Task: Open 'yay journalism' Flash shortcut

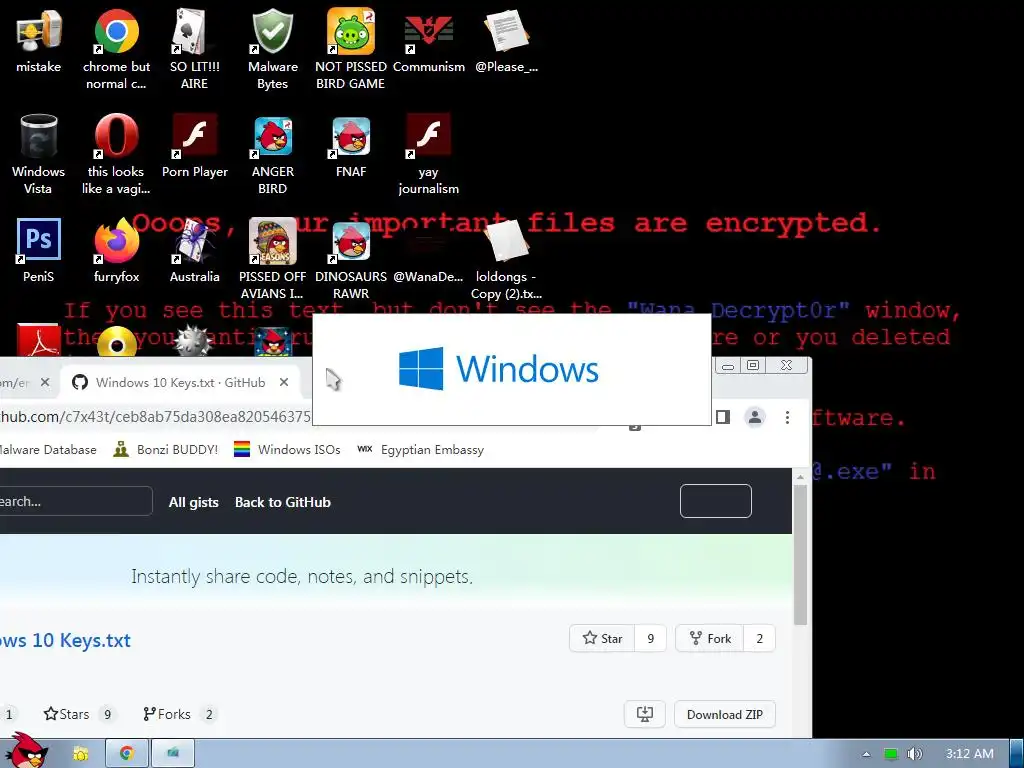Action: click(428, 154)
